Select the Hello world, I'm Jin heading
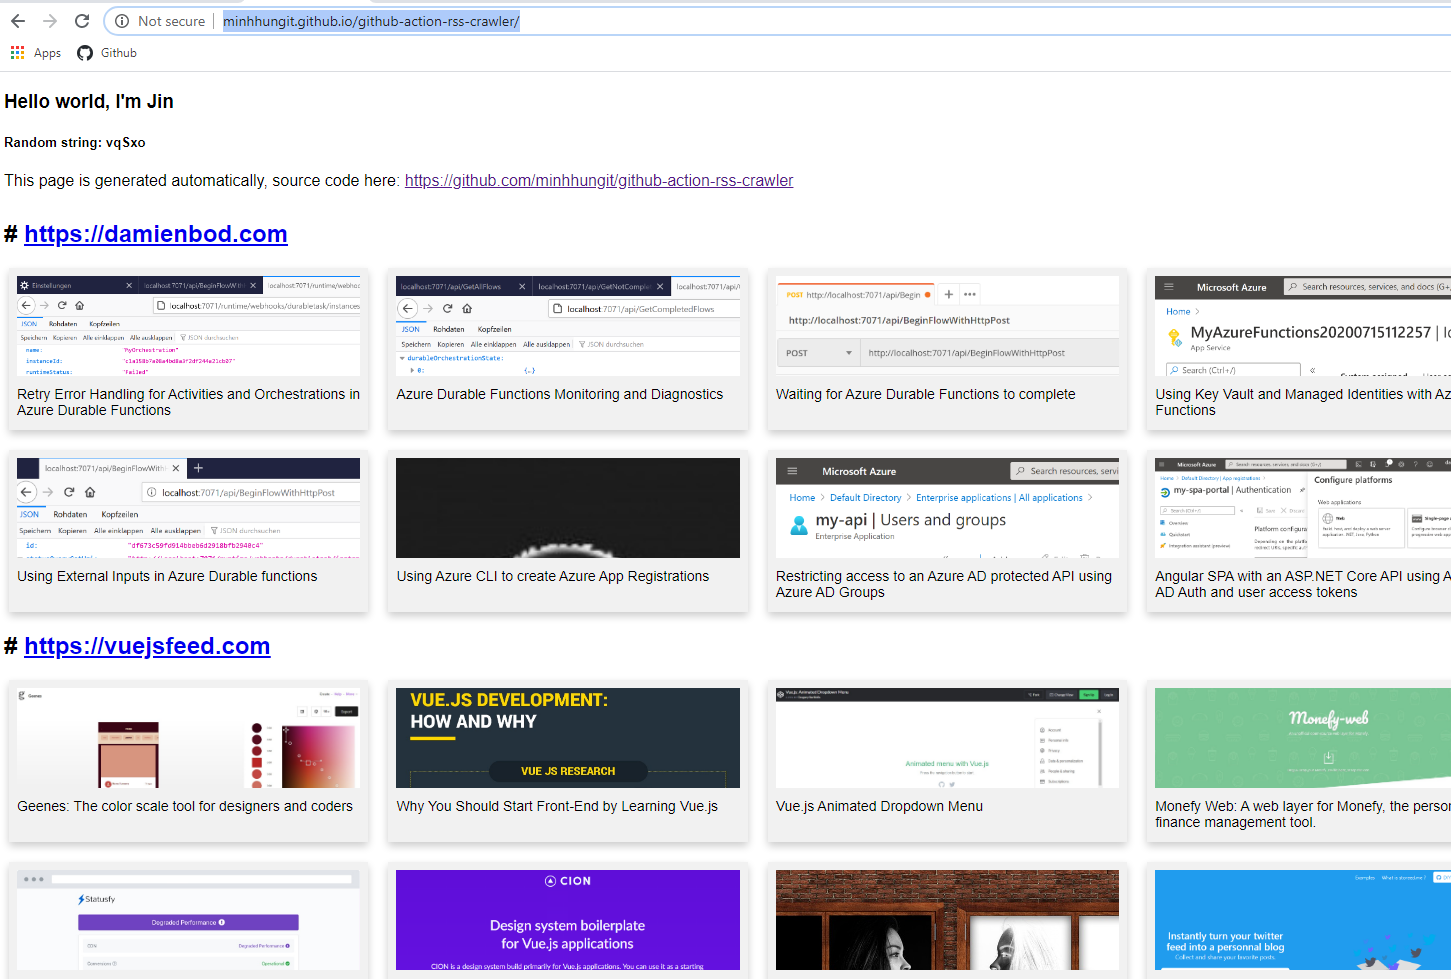Screen dimensions: 1451x979 (x=89, y=101)
